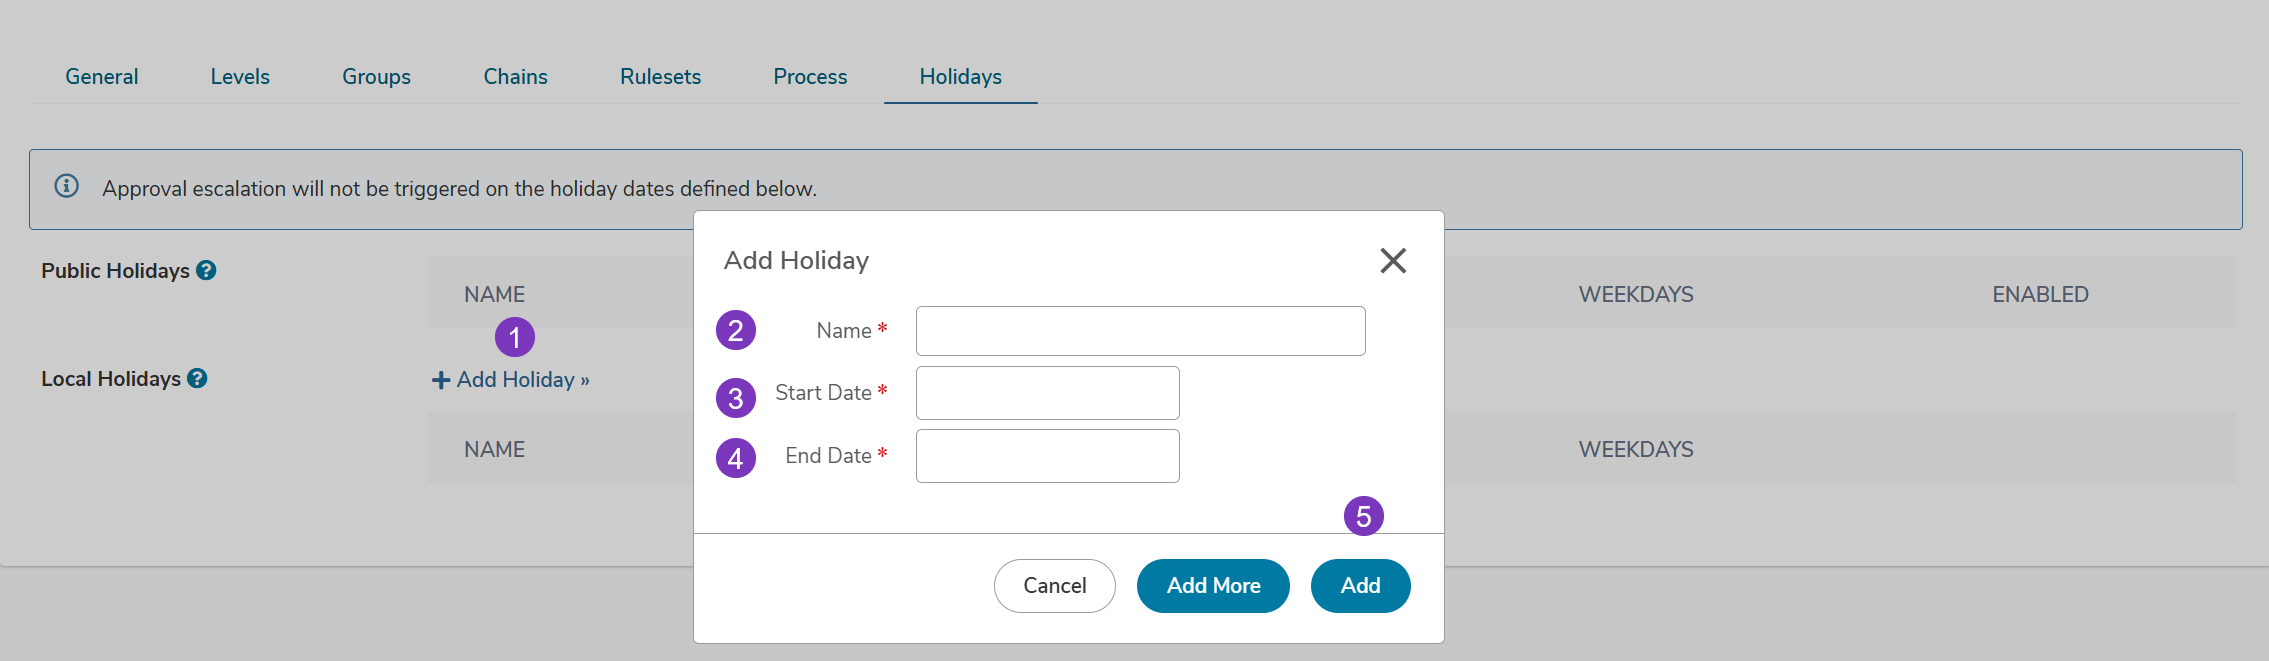Click the End Date field
The height and width of the screenshot is (661, 2269).
[1048, 456]
